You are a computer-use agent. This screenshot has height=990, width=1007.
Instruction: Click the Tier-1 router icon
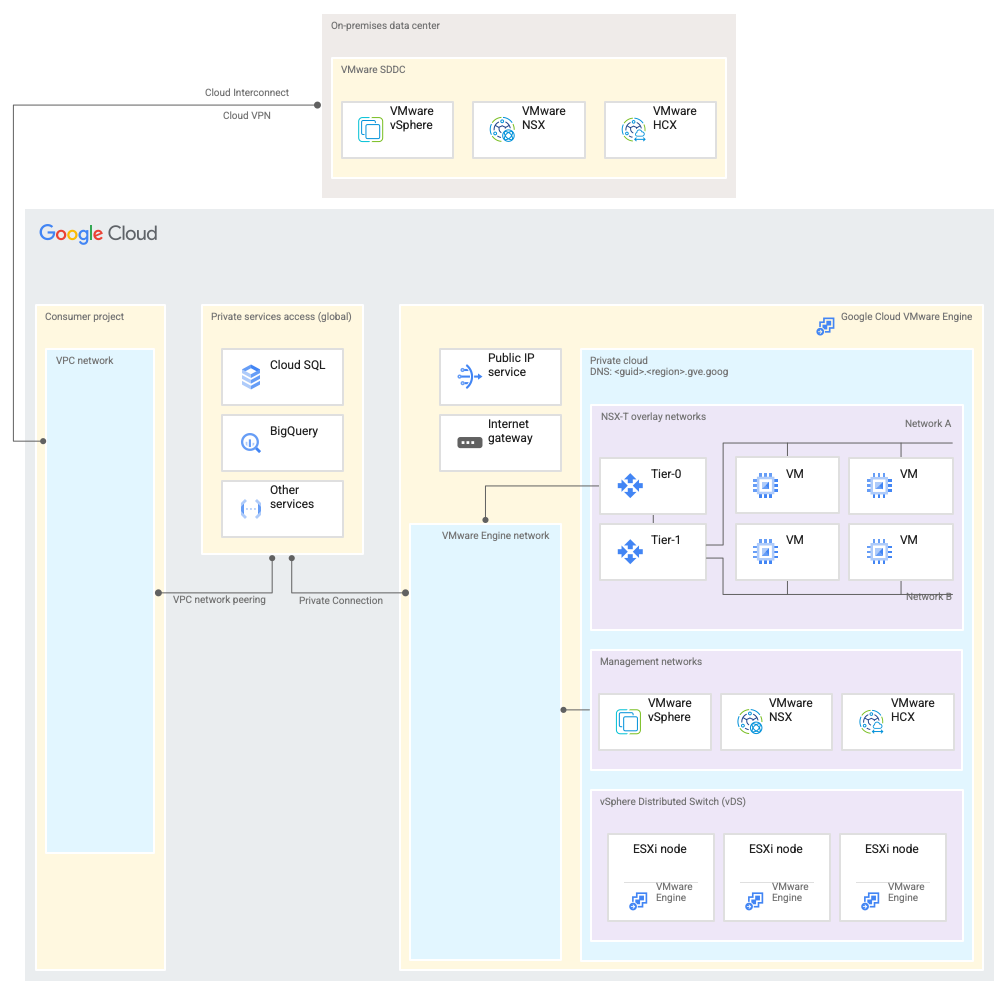coord(629,551)
